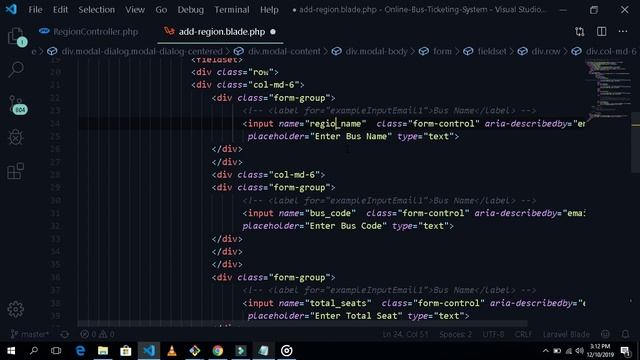
Task: Open the div.col-md-6 breadcrumb item
Action: tap(611, 51)
